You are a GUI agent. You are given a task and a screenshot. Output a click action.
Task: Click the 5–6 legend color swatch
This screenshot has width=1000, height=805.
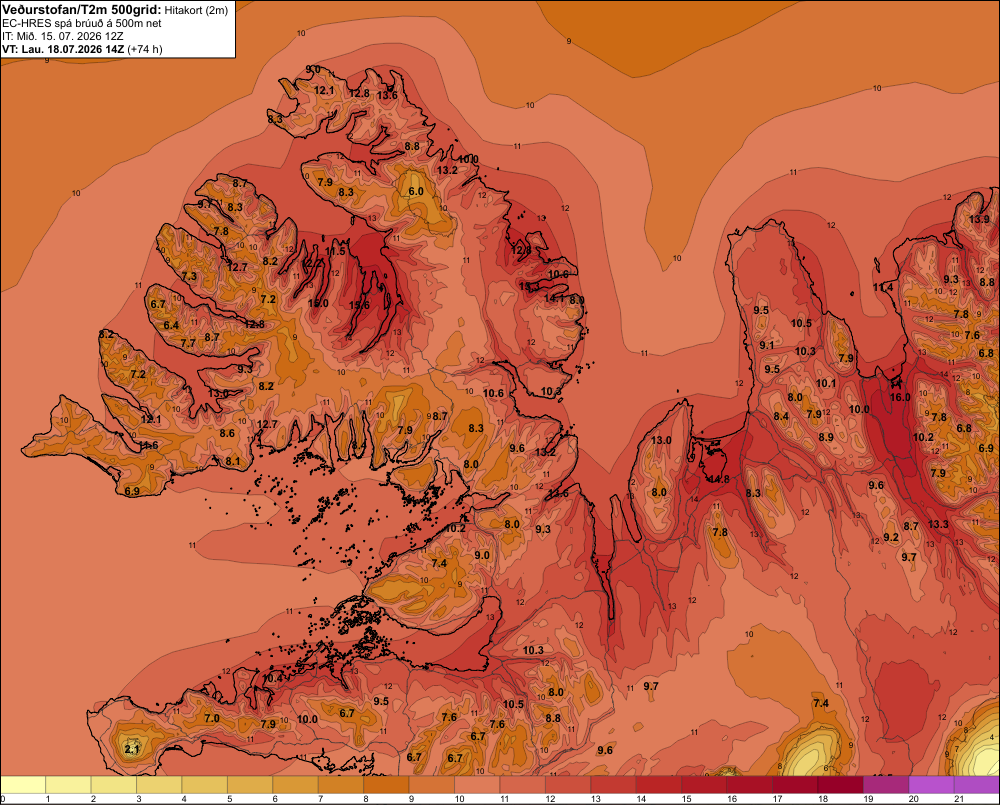pyautogui.click(x=250, y=785)
